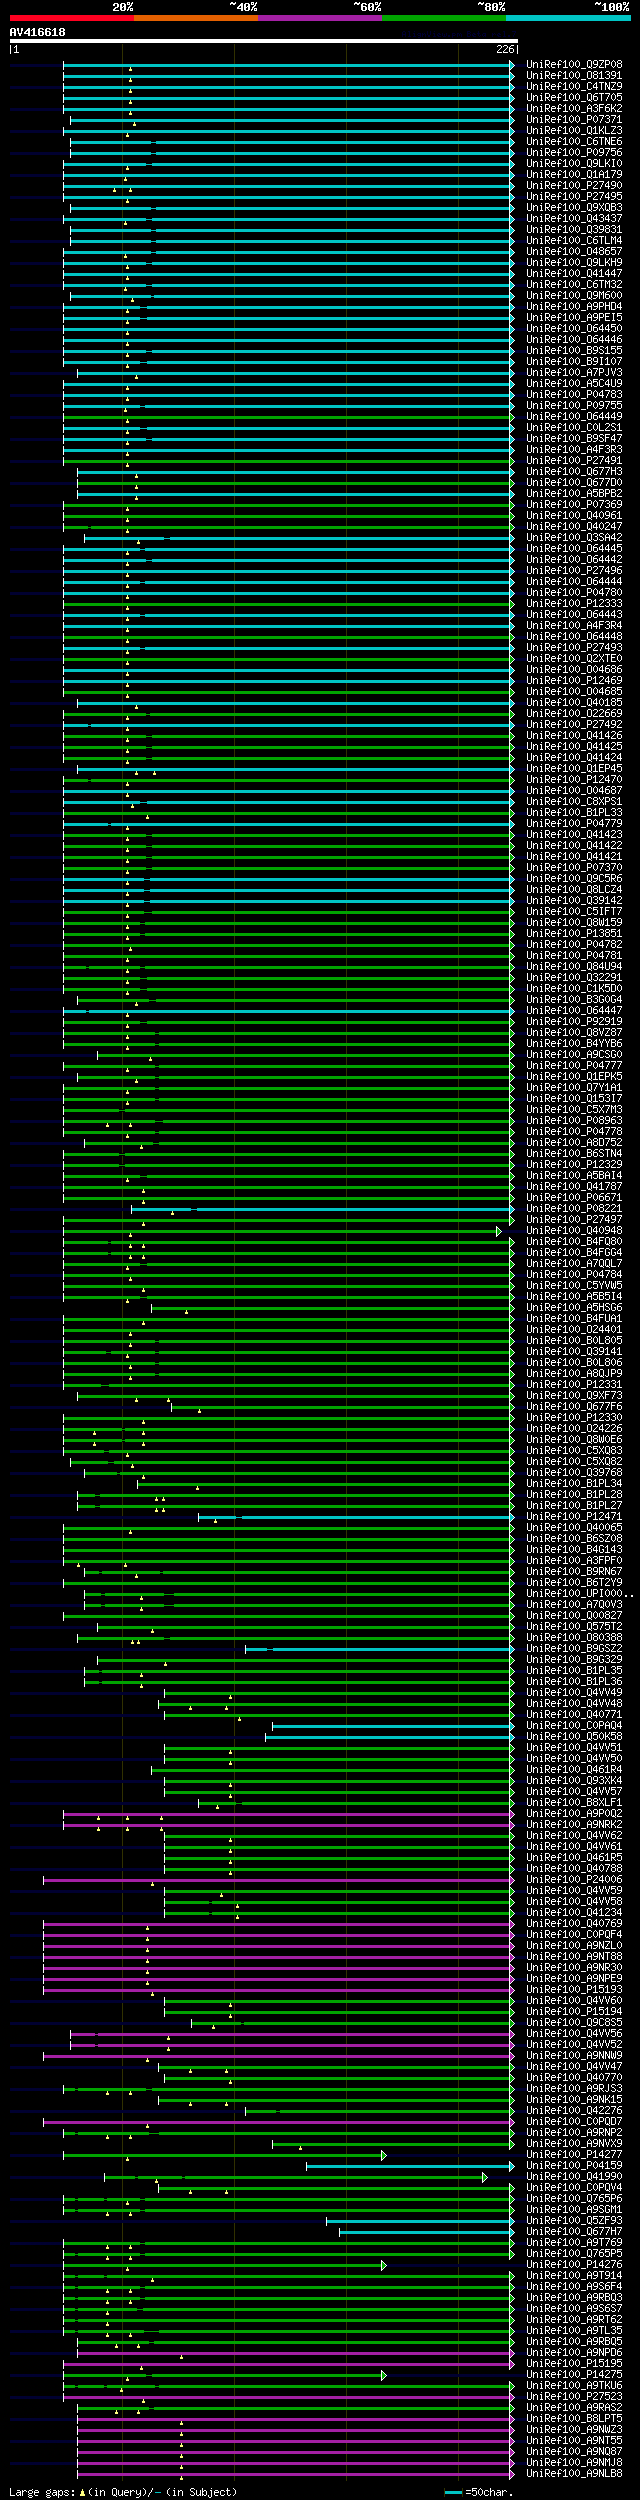Click the orange ~40% identity legend segment
640x2500 pixels.
[196, 18]
